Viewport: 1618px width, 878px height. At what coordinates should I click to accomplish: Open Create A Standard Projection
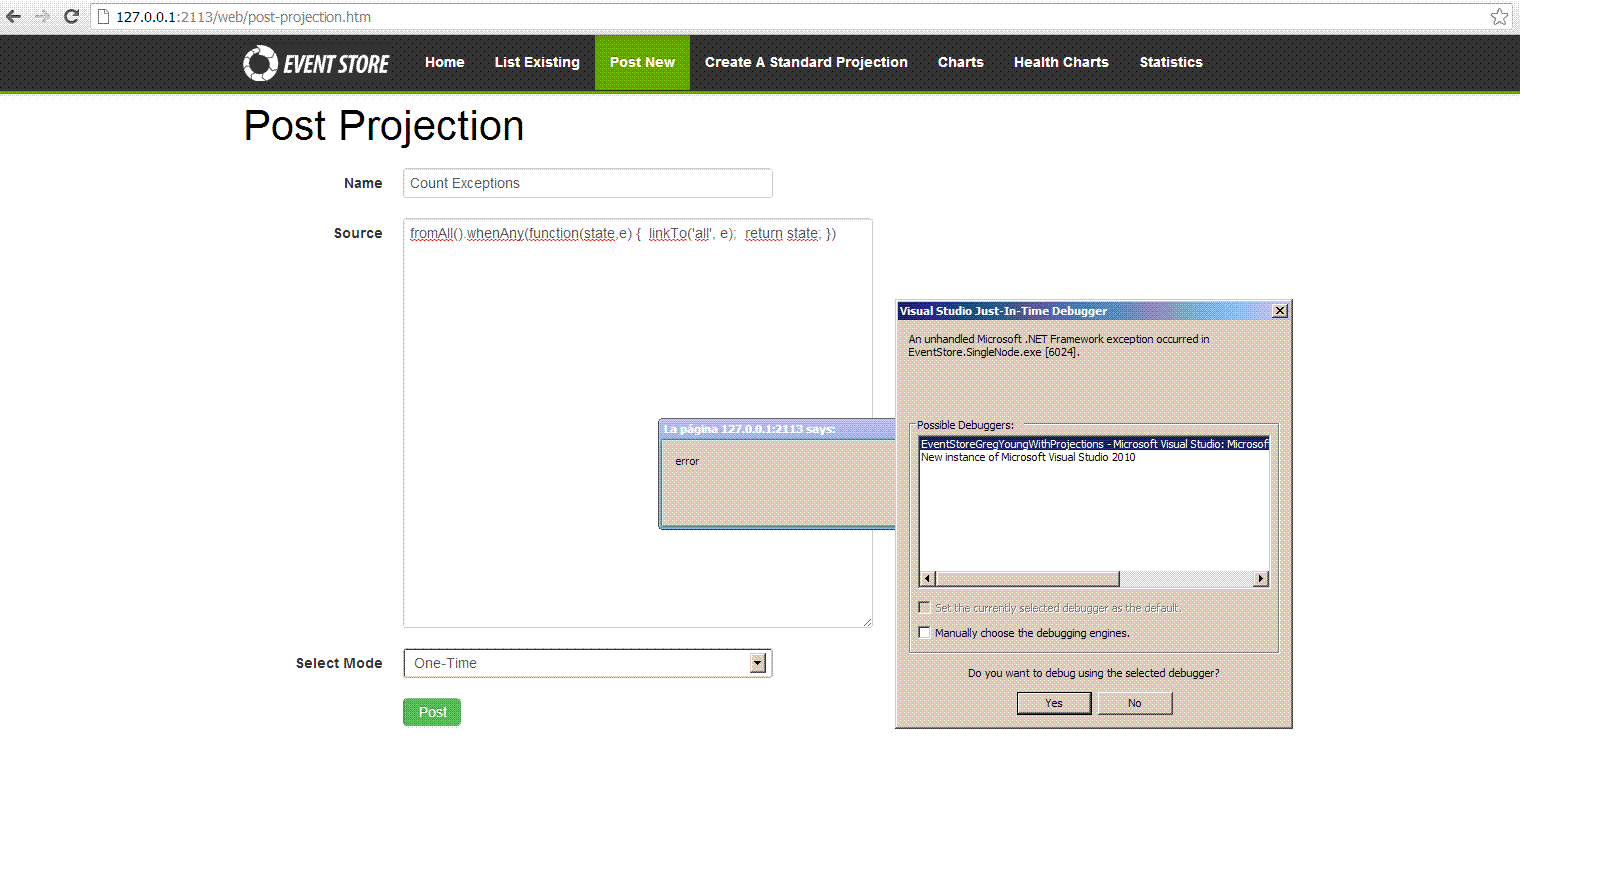click(x=806, y=62)
